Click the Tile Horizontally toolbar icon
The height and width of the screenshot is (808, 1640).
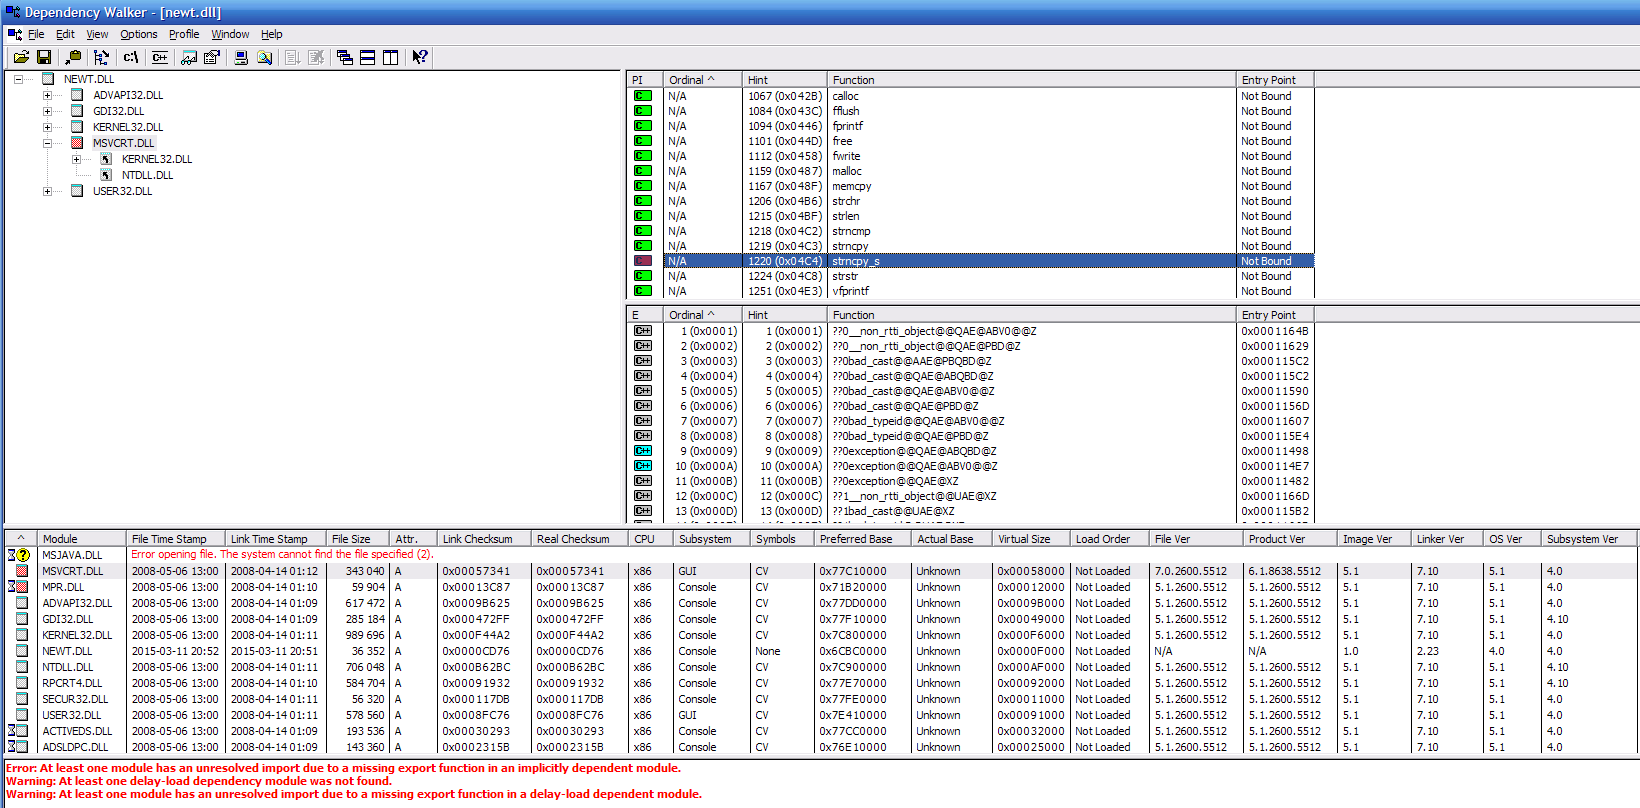tap(368, 58)
